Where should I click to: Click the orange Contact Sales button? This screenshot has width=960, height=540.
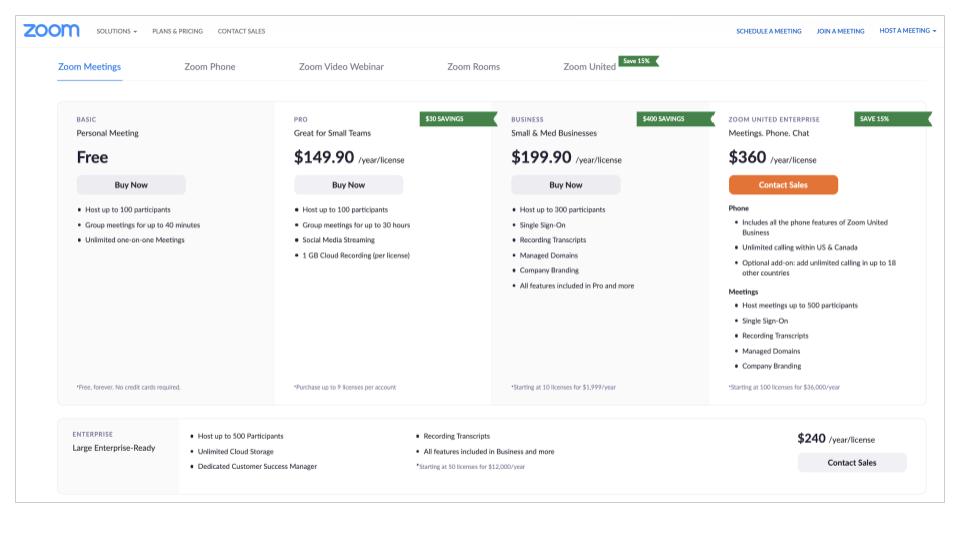(783, 185)
